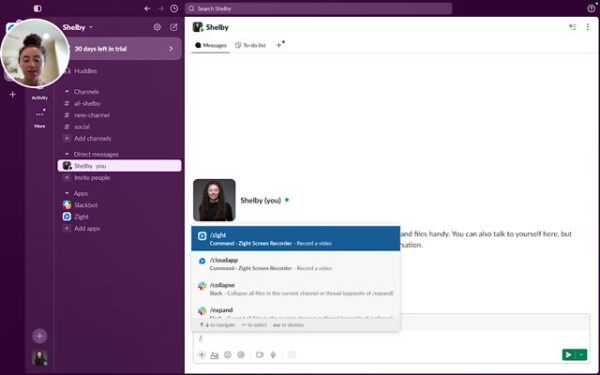
Task: Open workspace settings gear icon
Action: pos(157,27)
